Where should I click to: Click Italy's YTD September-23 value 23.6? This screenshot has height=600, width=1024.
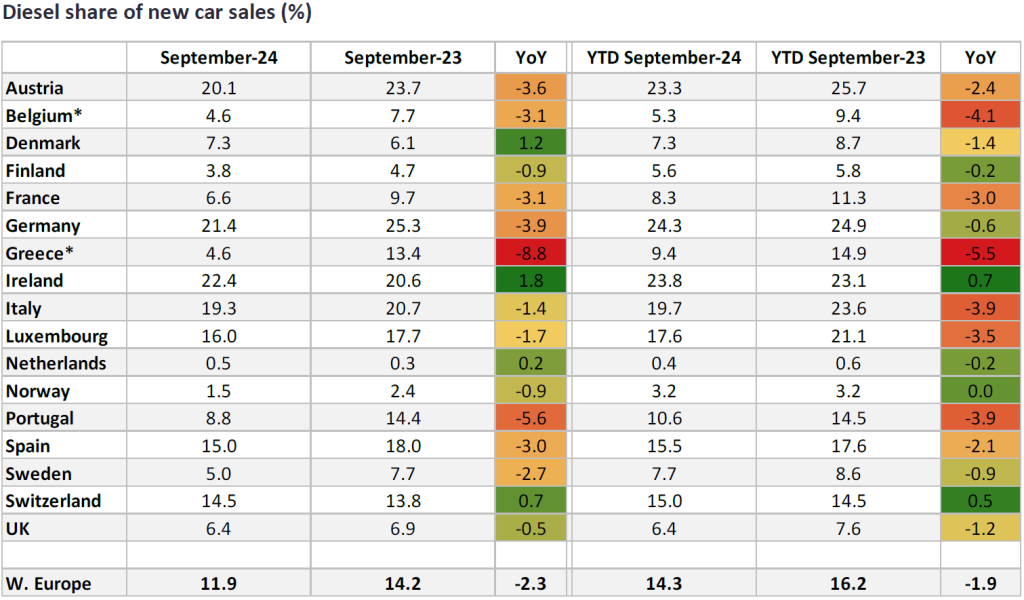tap(848, 308)
